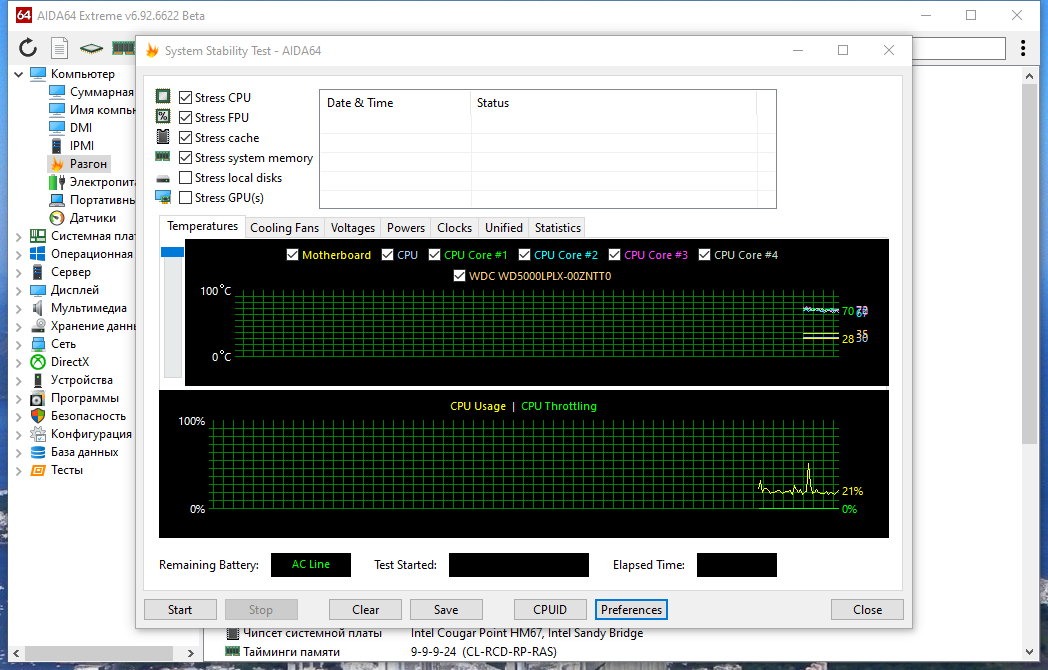Switch to the Cooling Fans tab
Image resolution: width=1048 pixels, height=670 pixels.
pos(285,228)
